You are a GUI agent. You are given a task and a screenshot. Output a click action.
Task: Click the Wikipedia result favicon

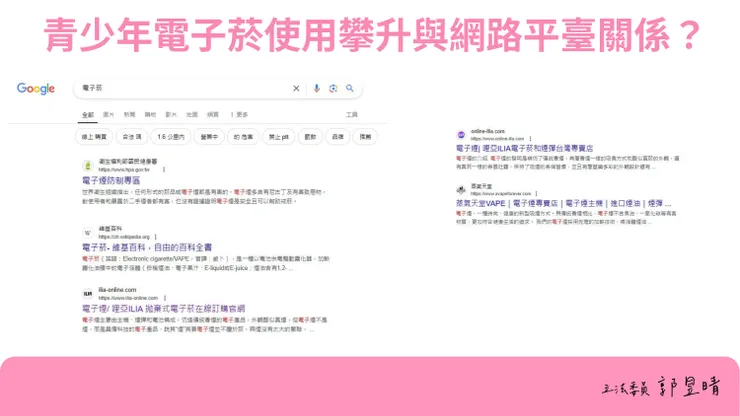88,233
